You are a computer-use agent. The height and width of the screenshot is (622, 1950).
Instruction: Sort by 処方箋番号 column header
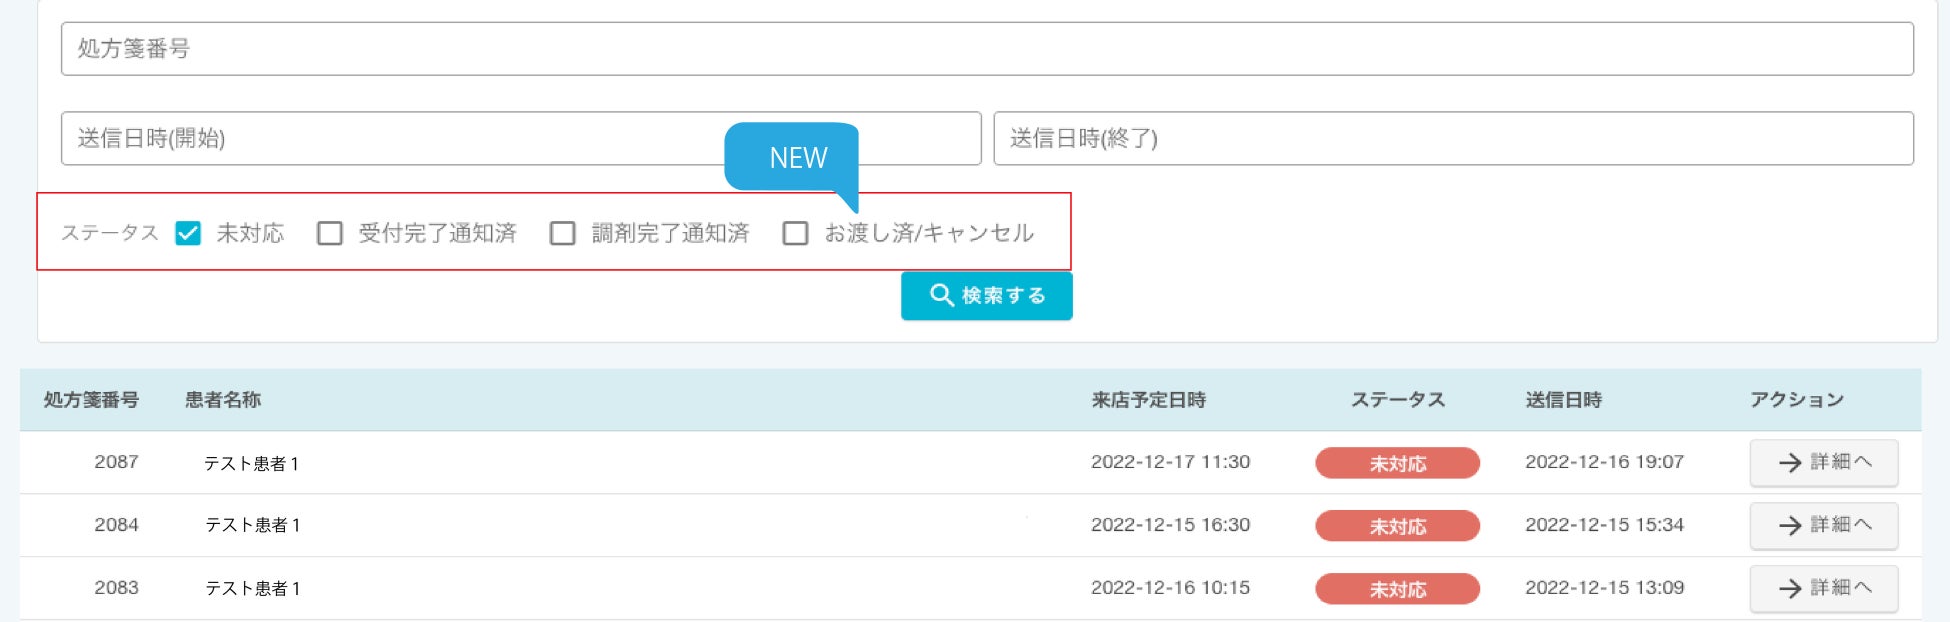91,400
